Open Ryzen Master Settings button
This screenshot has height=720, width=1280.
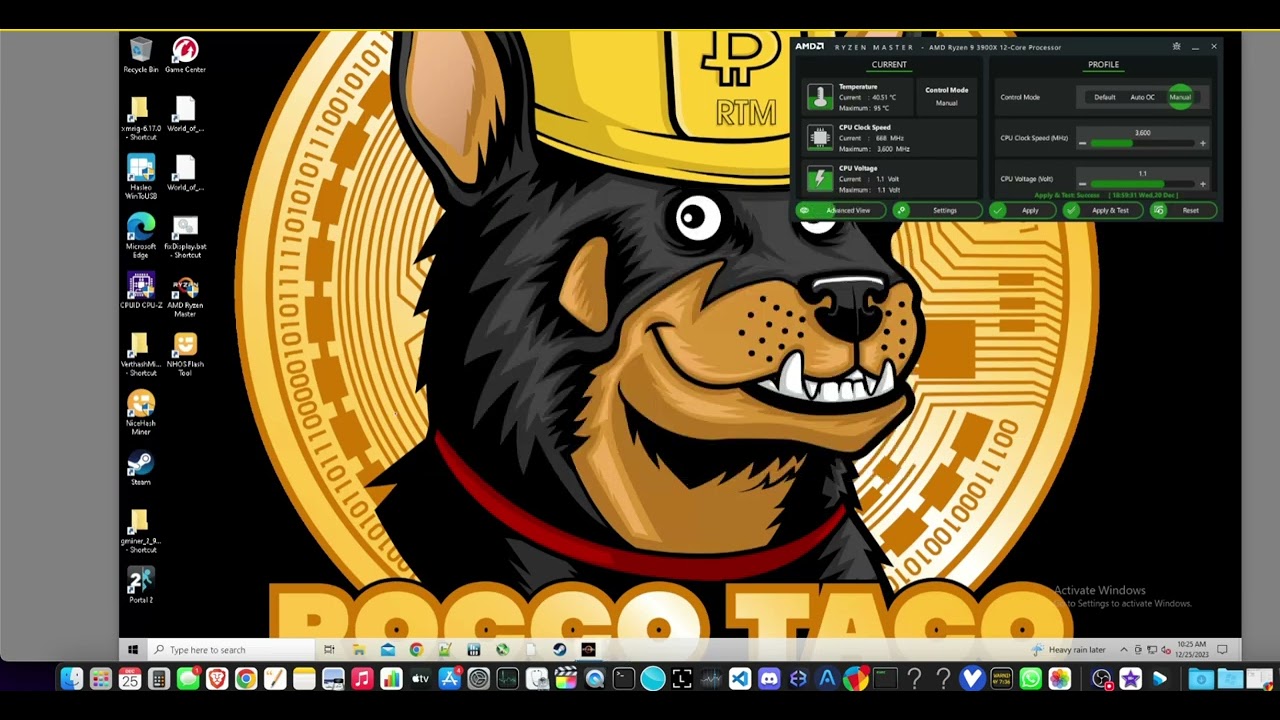[x=938, y=211]
